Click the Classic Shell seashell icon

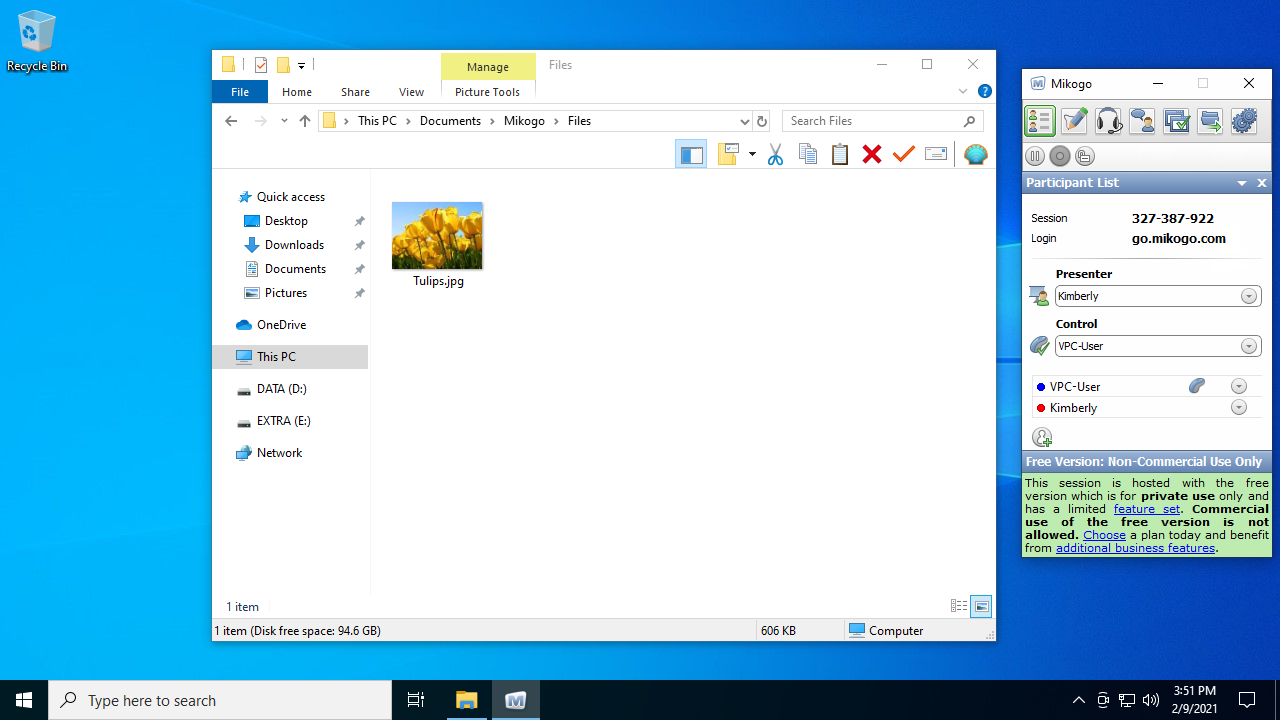coord(975,154)
